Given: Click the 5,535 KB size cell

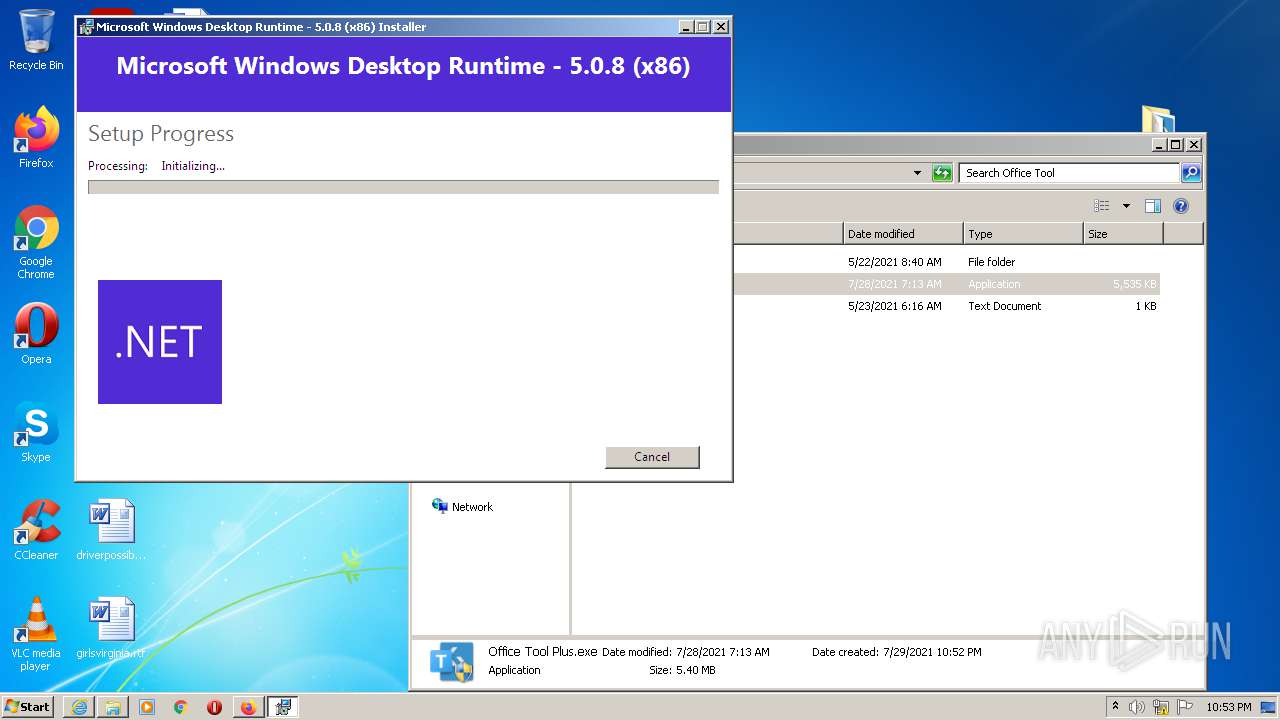Looking at the screenshot, I should click(1134, 284).
